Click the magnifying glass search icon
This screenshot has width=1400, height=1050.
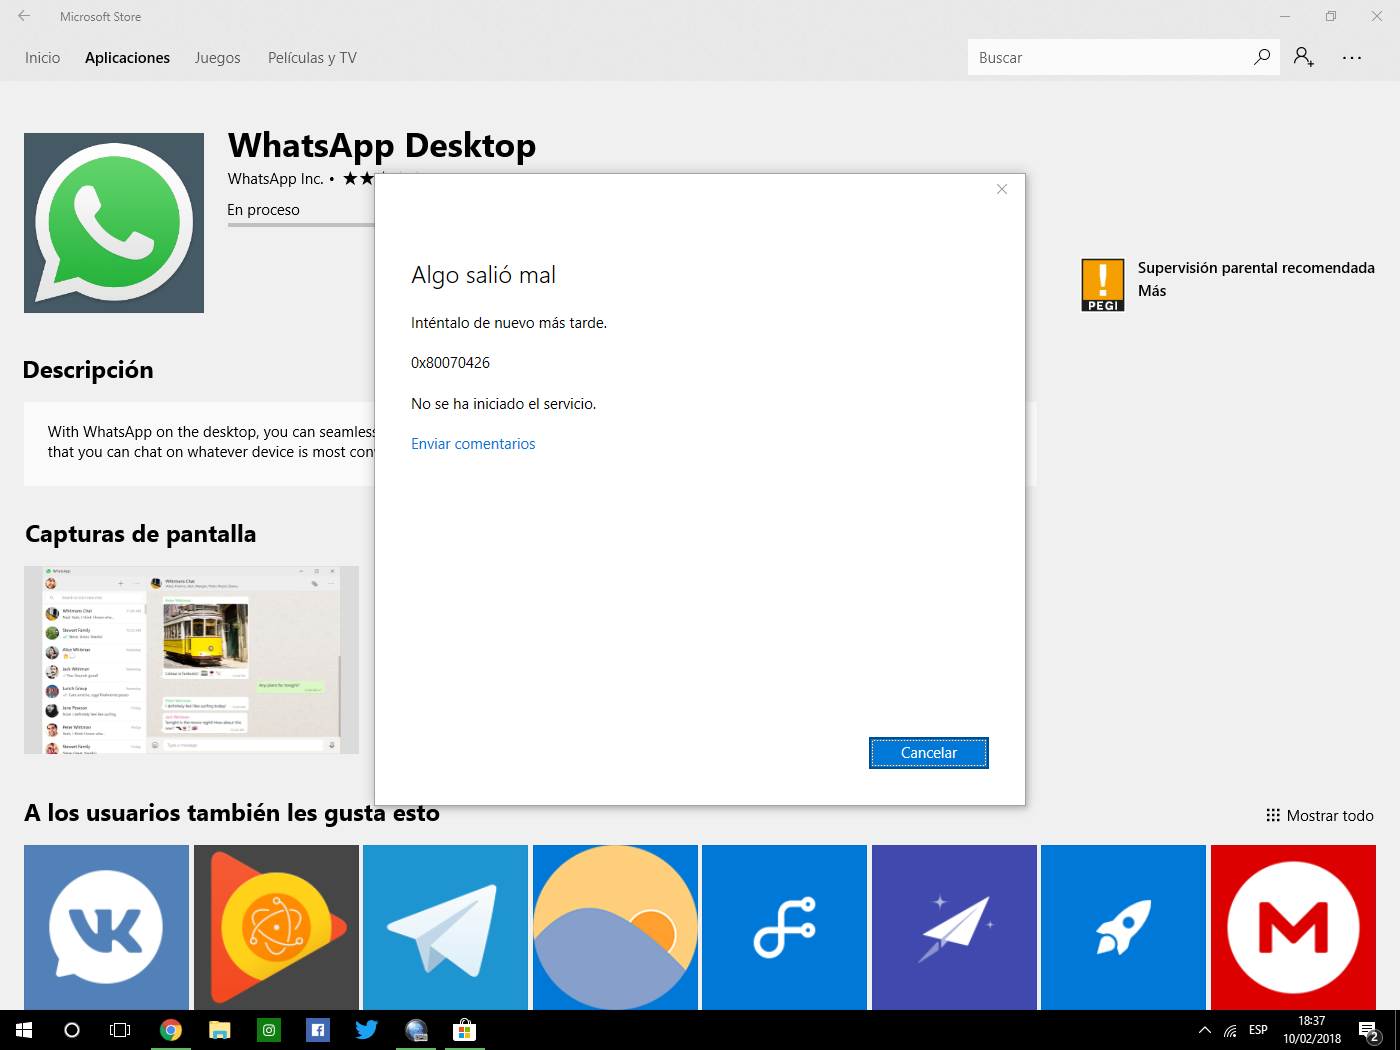tap(1262, 57)
